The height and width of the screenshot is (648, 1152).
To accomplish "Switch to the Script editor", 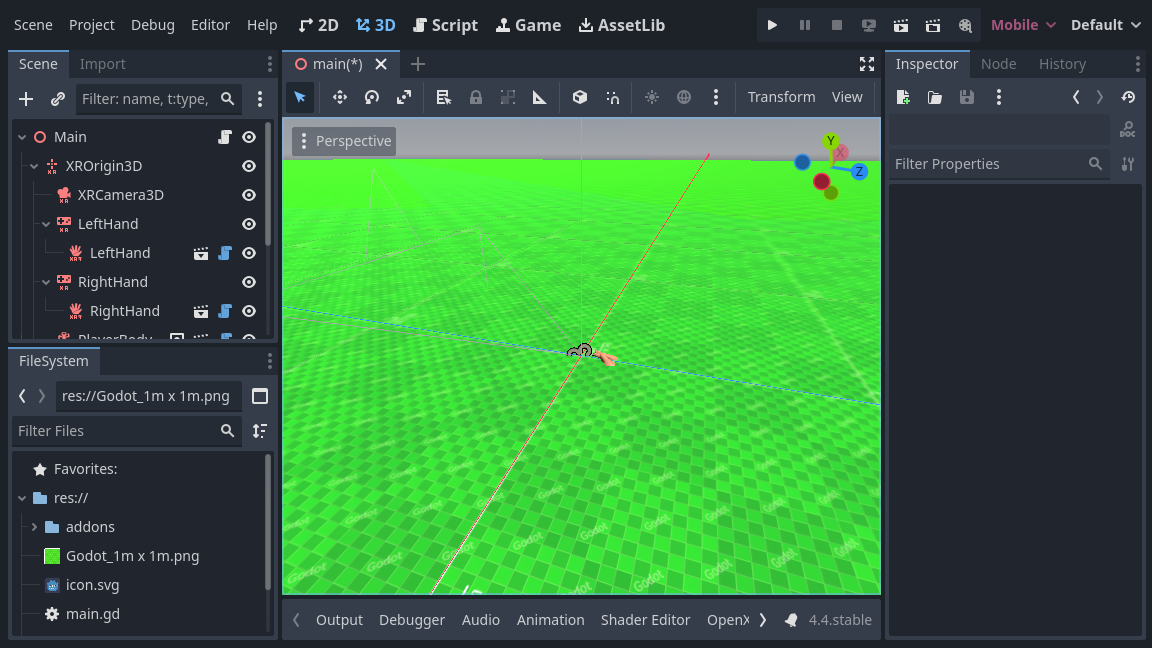I will [x=446, y=25].
